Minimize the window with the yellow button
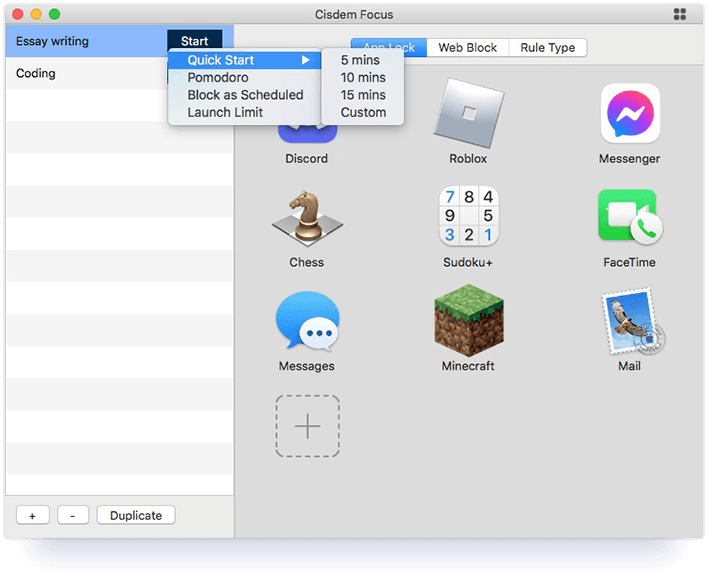The width and height of the screenshot is (708, 581). click(x=36, y=14)
